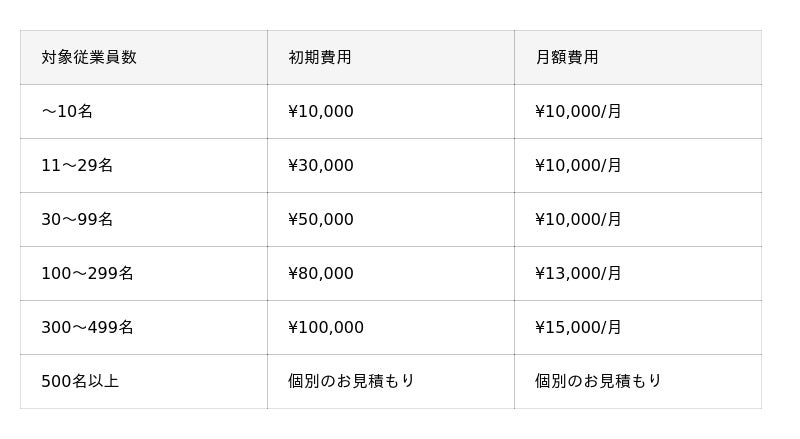Click 個別のお見積もり in 月額費用 column

click(598, 381)
